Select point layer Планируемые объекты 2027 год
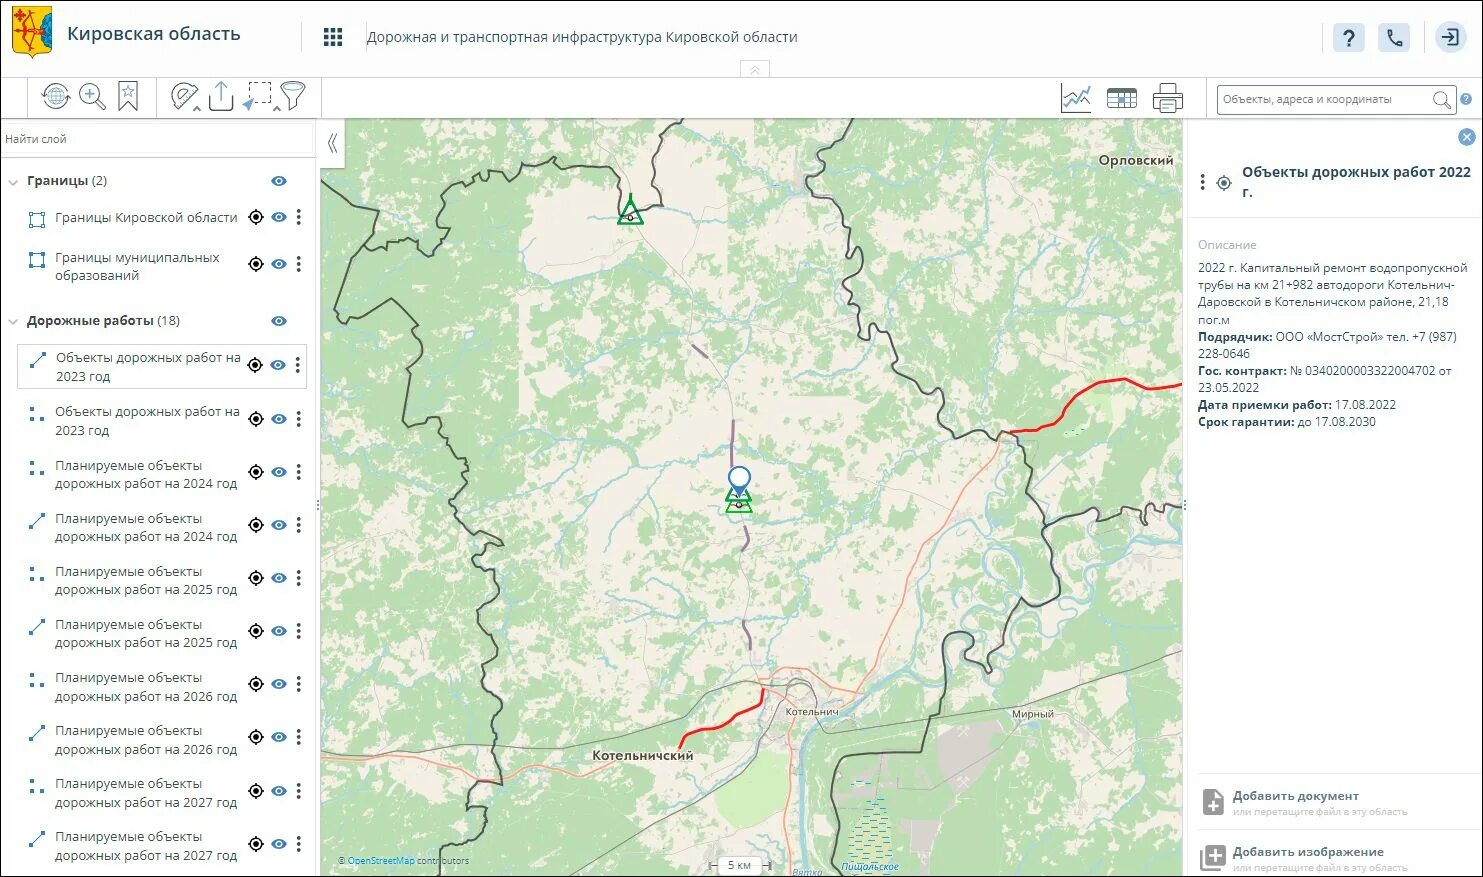The image size is (1483, 877). coord(146,793)
